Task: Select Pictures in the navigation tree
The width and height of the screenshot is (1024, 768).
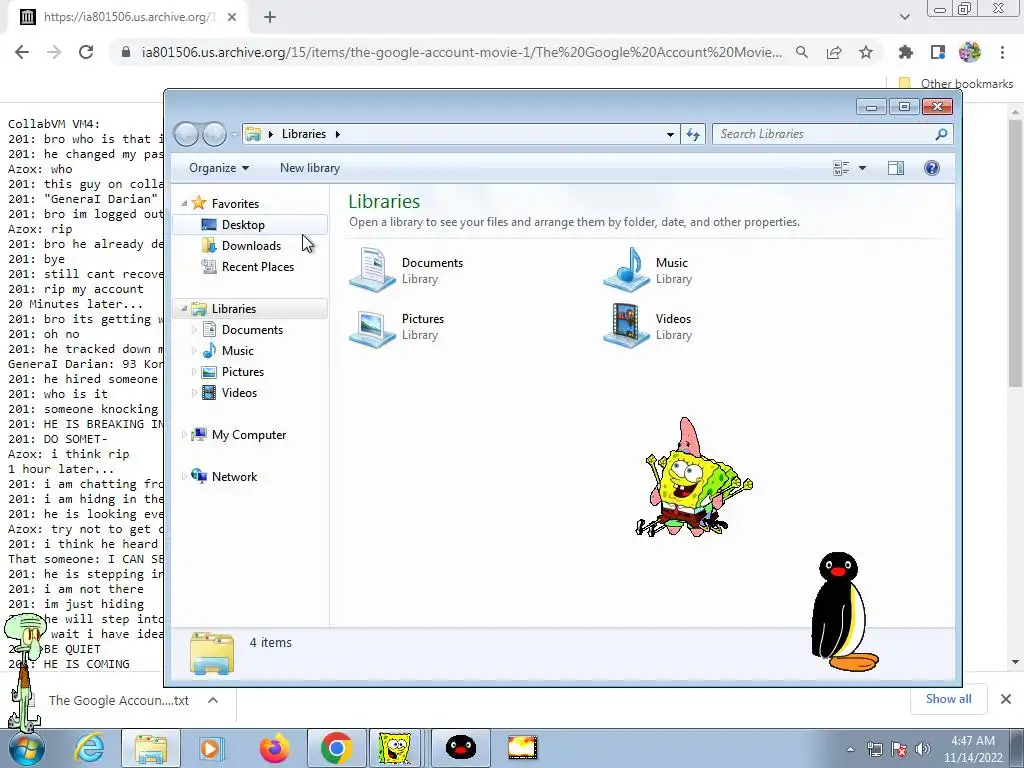Action: pyautogui.click(x=243, y=372)
